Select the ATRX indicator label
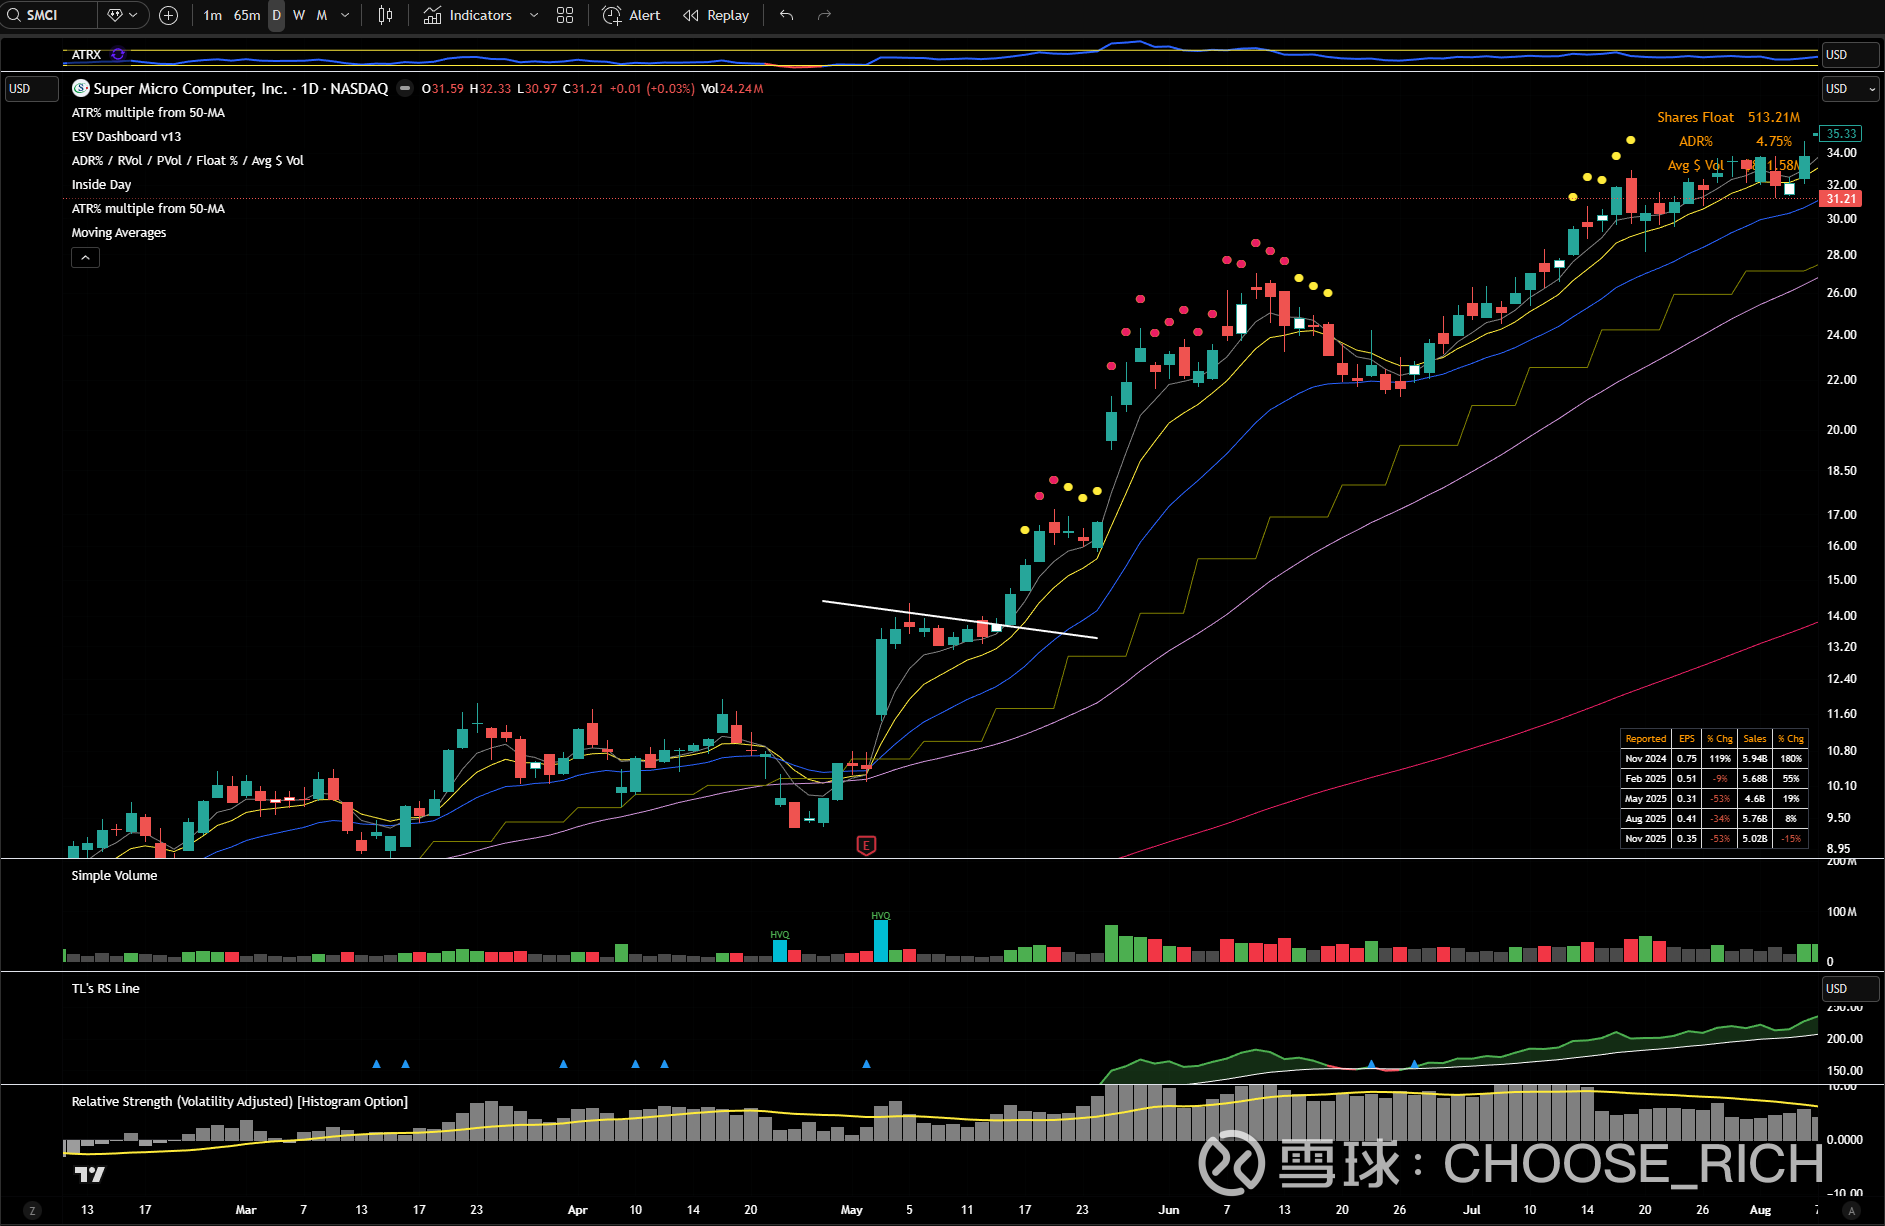The width and height of the screenshot is (1885, 1226). [x=86, y=55]
